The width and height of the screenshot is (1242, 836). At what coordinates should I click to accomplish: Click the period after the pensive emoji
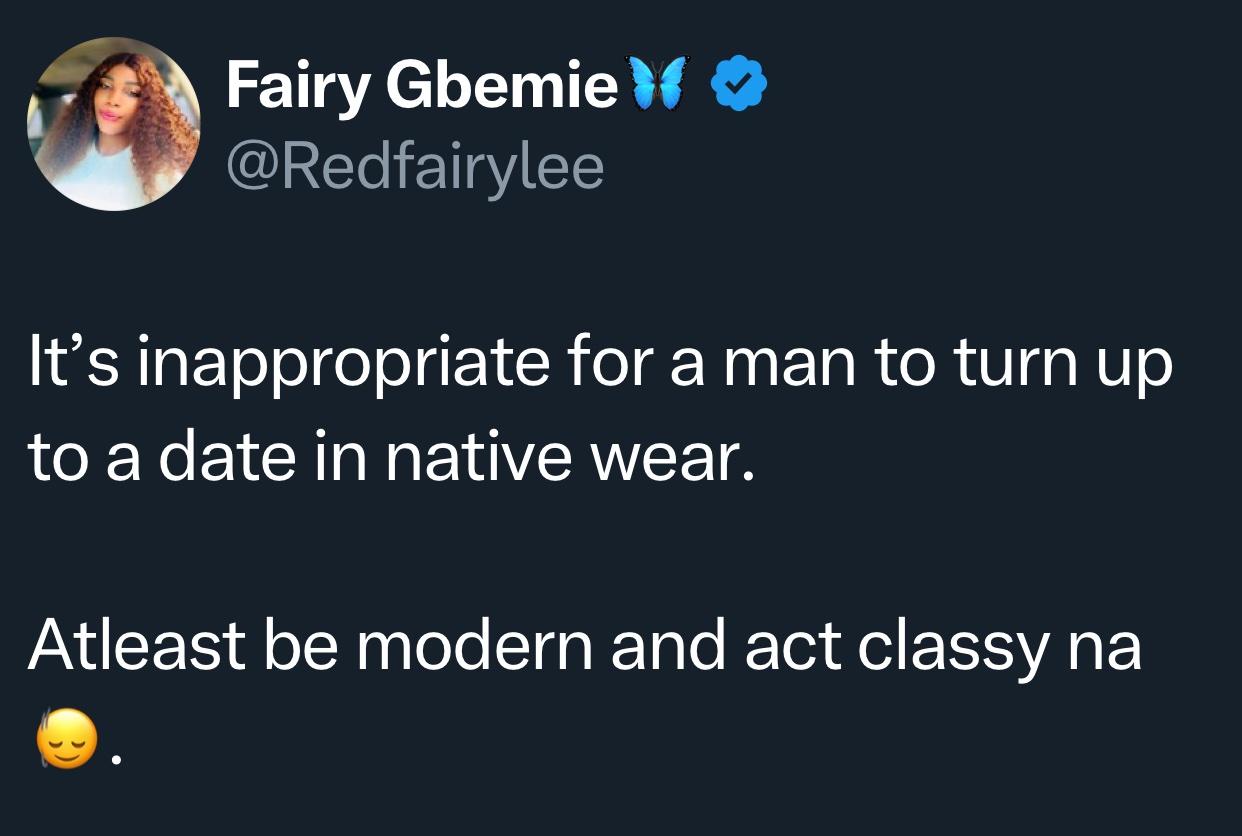116,760
